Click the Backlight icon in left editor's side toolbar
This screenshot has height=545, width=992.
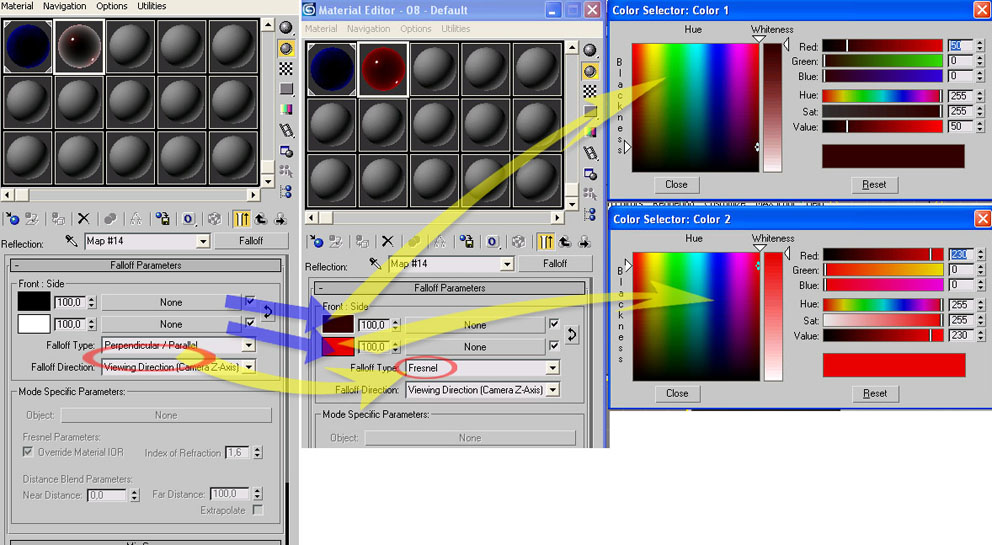286,47
